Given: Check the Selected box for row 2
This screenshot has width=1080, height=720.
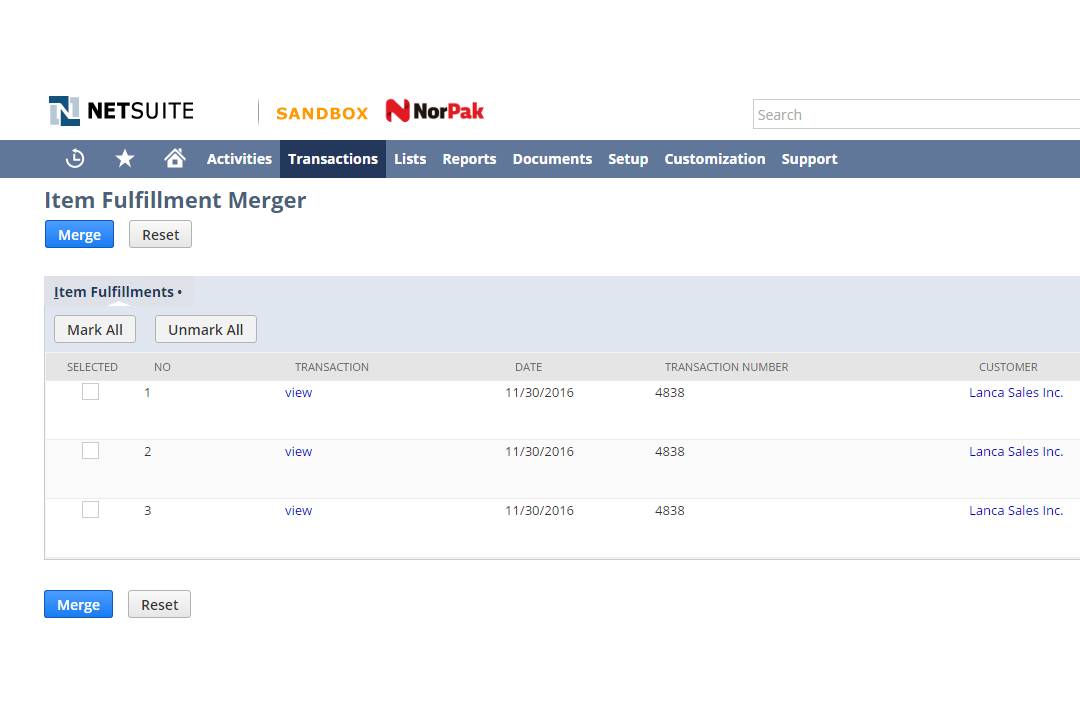Looking at the screenshot, I should coord(90,451).
